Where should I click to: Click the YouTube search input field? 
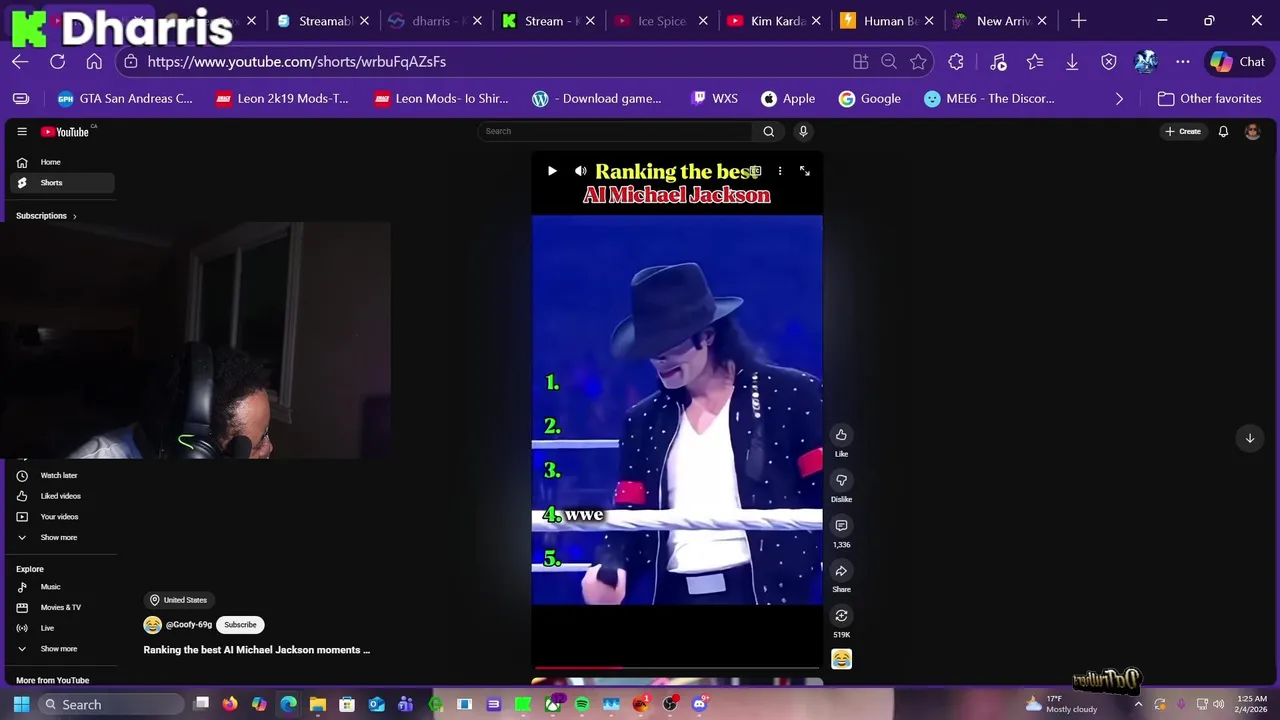pos(616,131)
